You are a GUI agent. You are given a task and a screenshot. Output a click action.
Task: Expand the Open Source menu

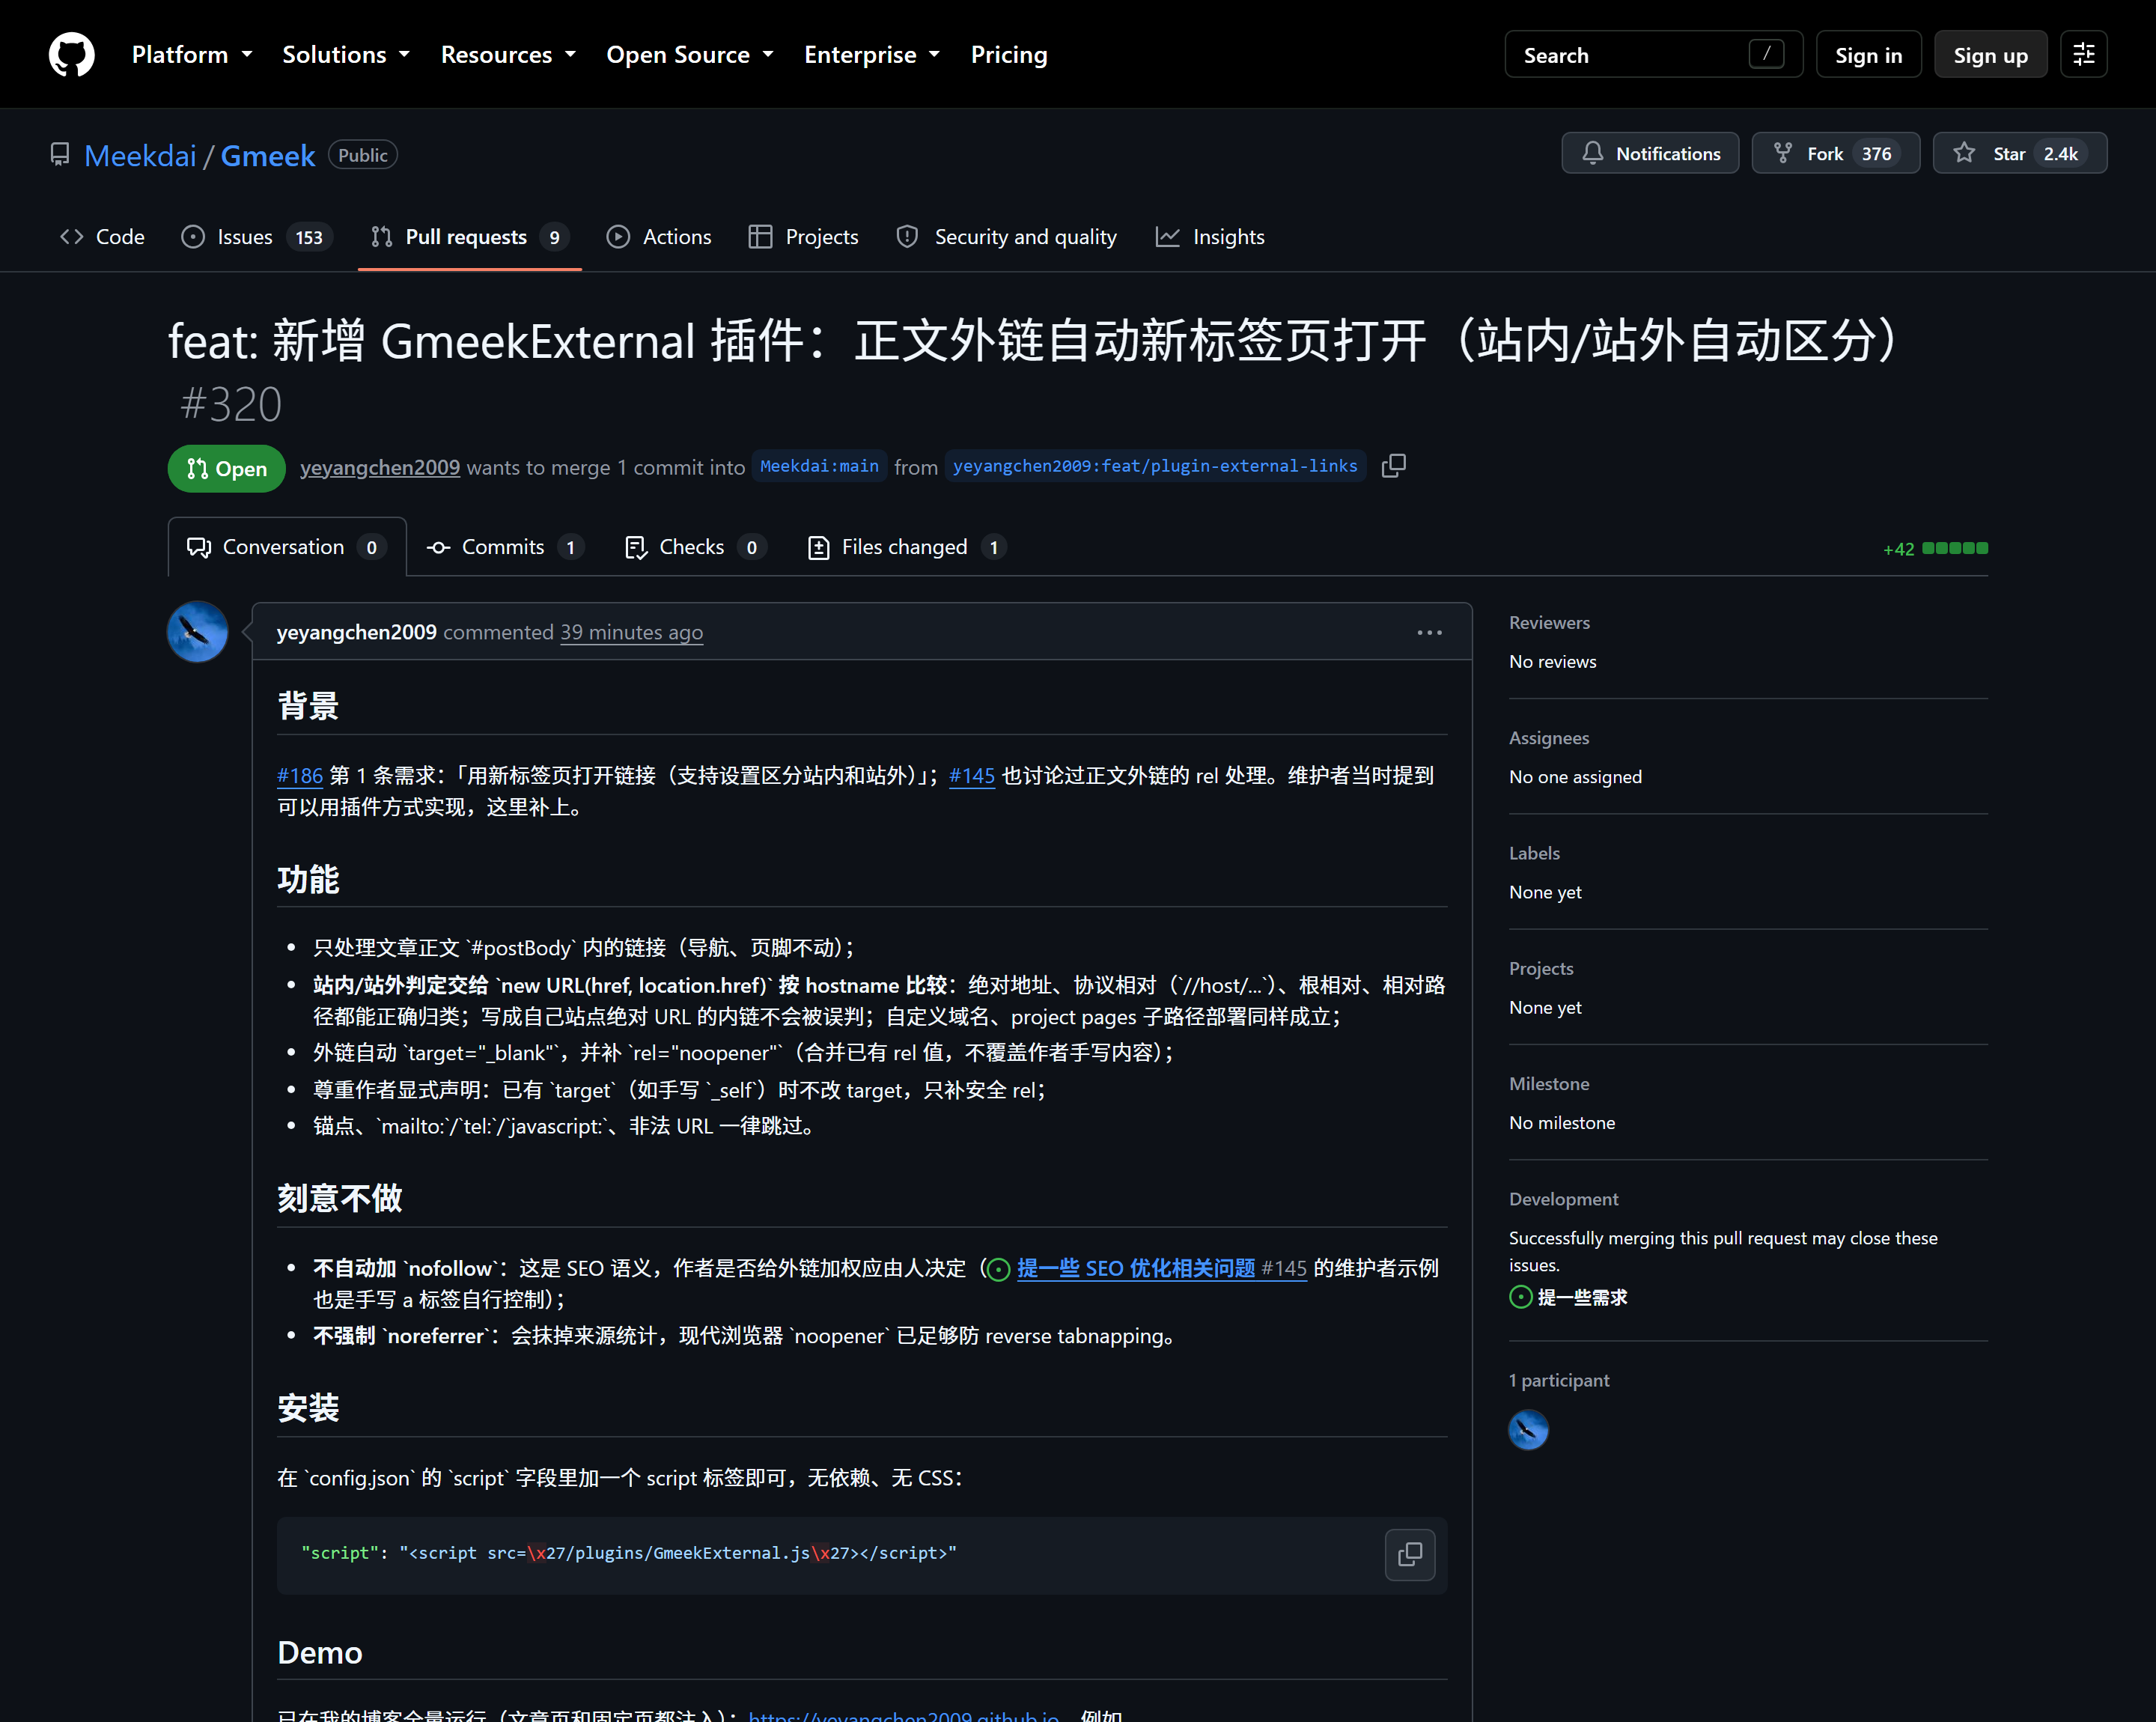pyautogui.click(x=690, y=55)
